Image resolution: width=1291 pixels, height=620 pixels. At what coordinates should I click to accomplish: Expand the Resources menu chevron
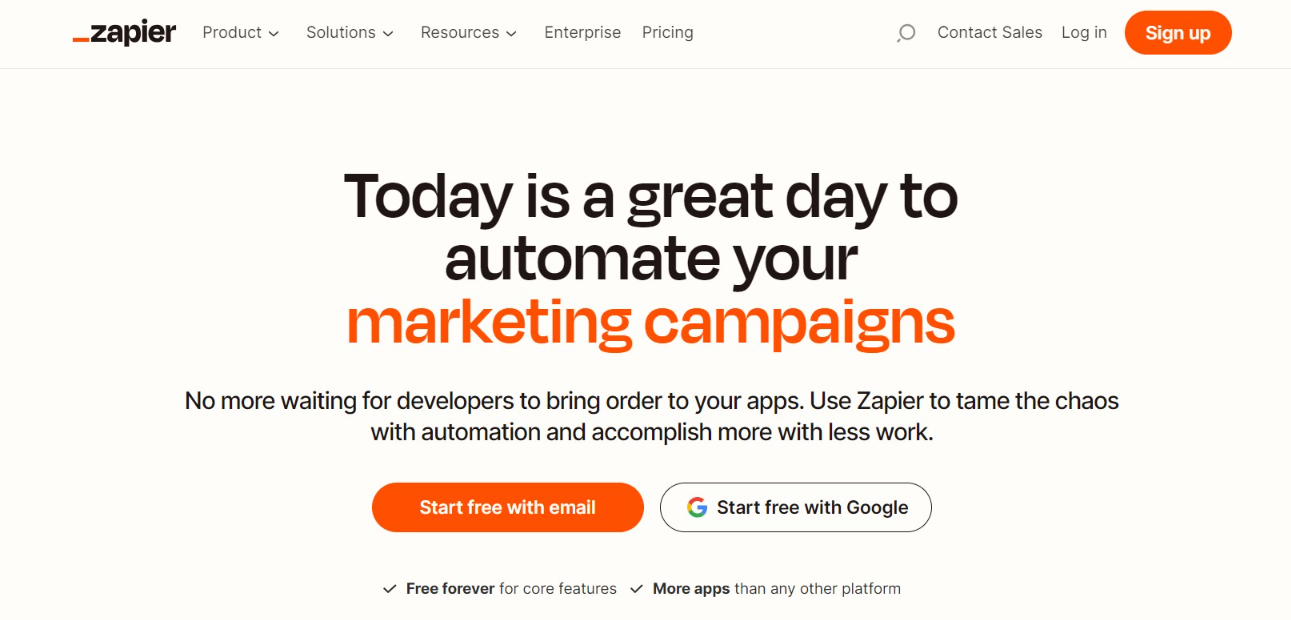point(511,34)
